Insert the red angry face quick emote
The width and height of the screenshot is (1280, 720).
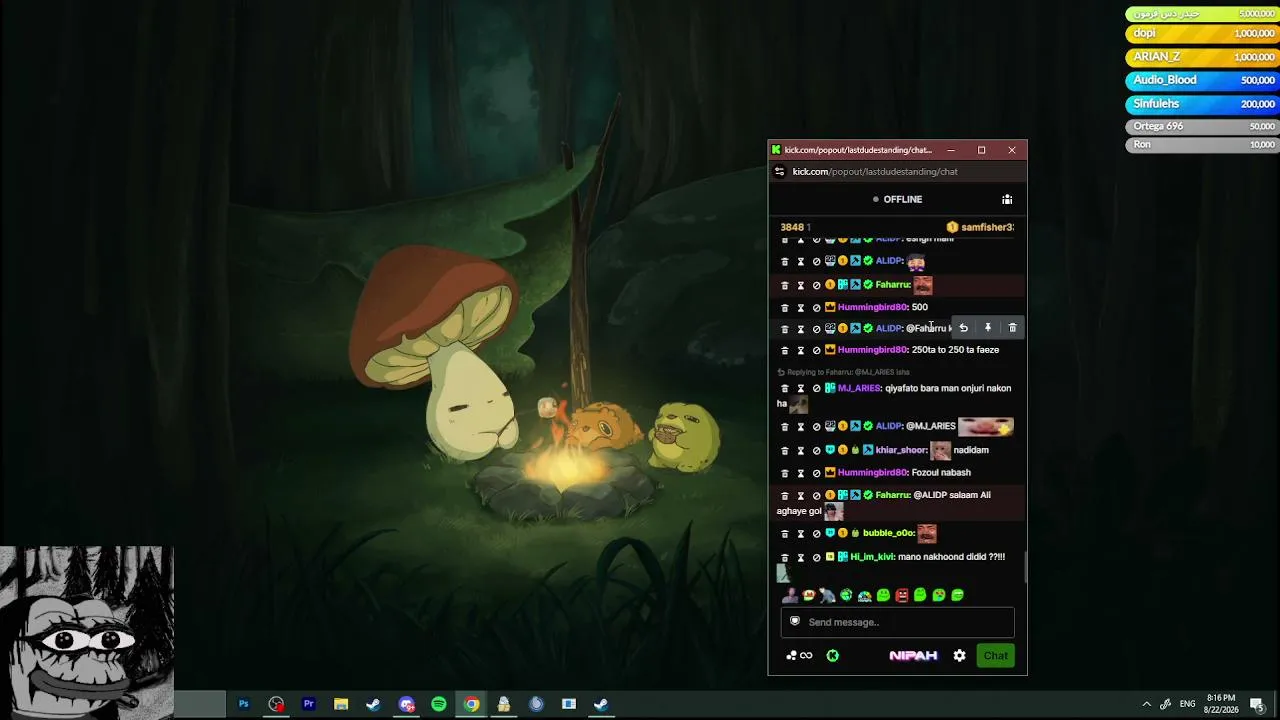coord(902,596)
